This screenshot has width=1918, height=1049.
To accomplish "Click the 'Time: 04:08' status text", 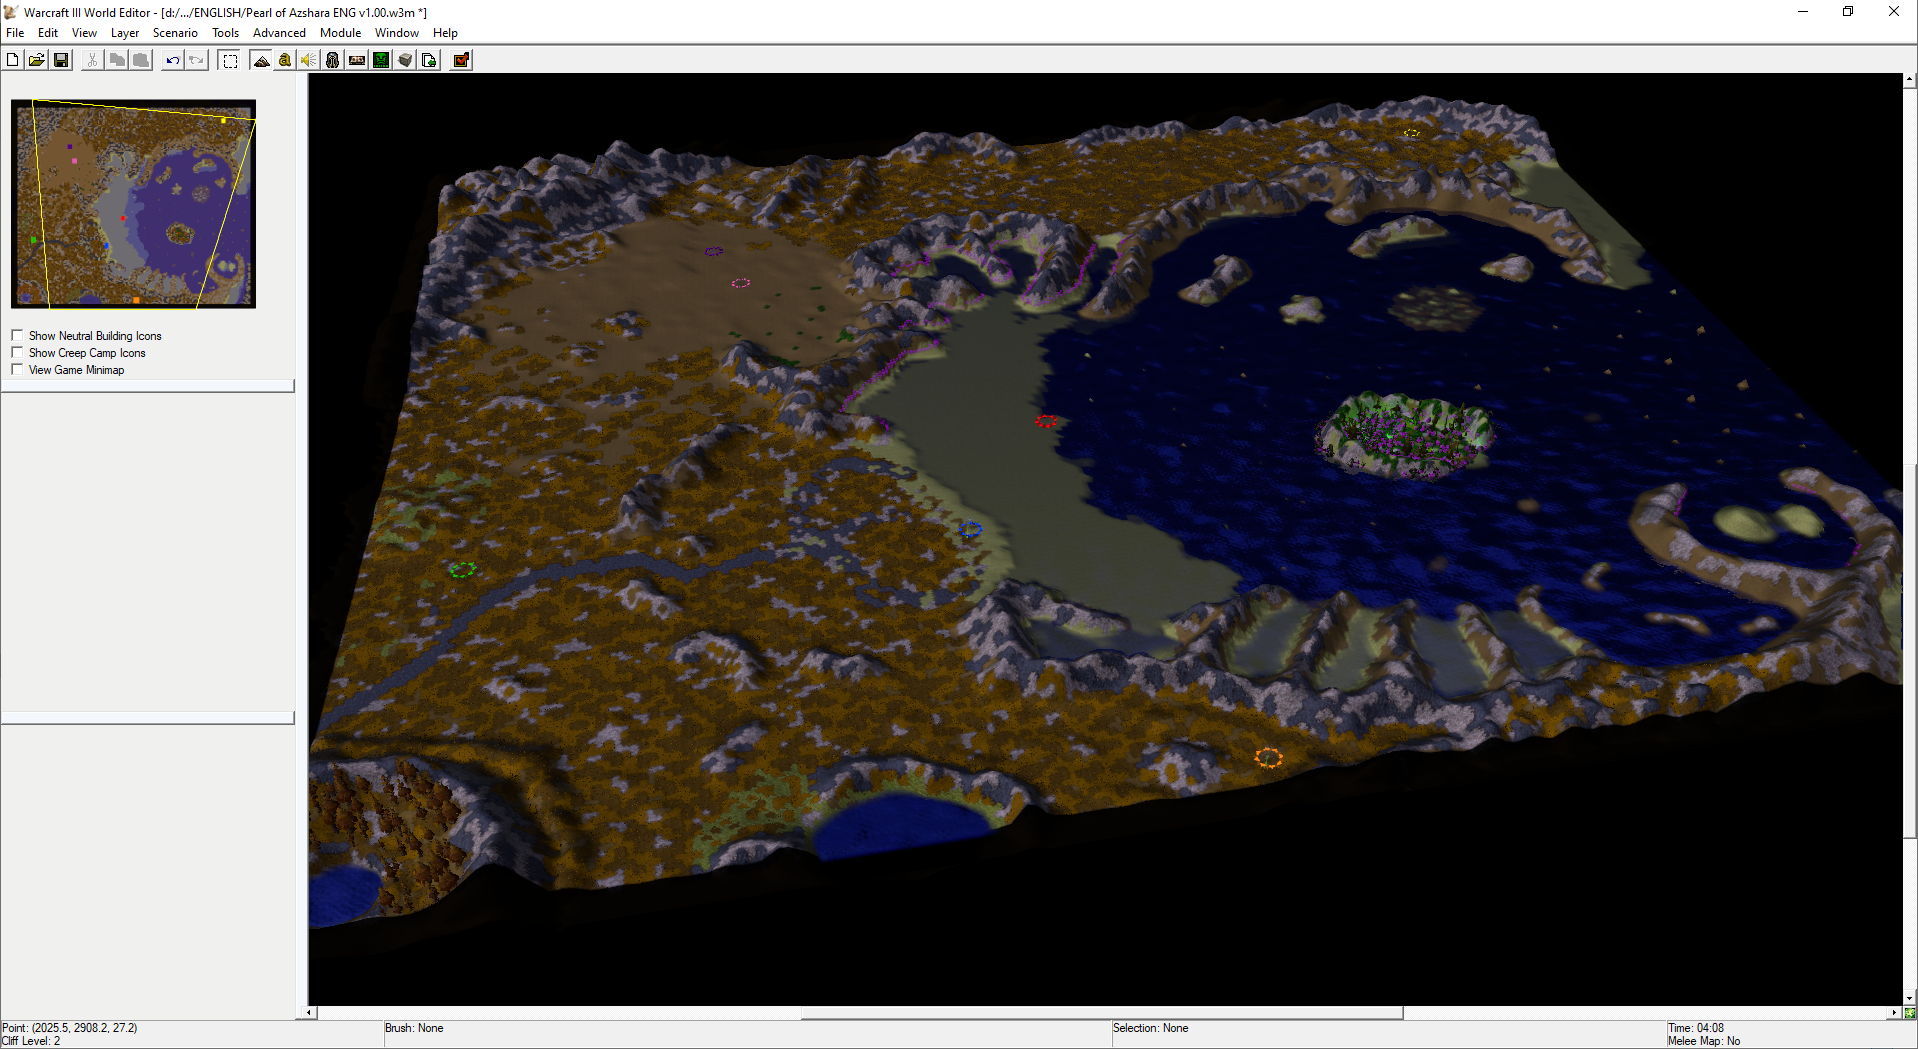I will 1696,1028.
